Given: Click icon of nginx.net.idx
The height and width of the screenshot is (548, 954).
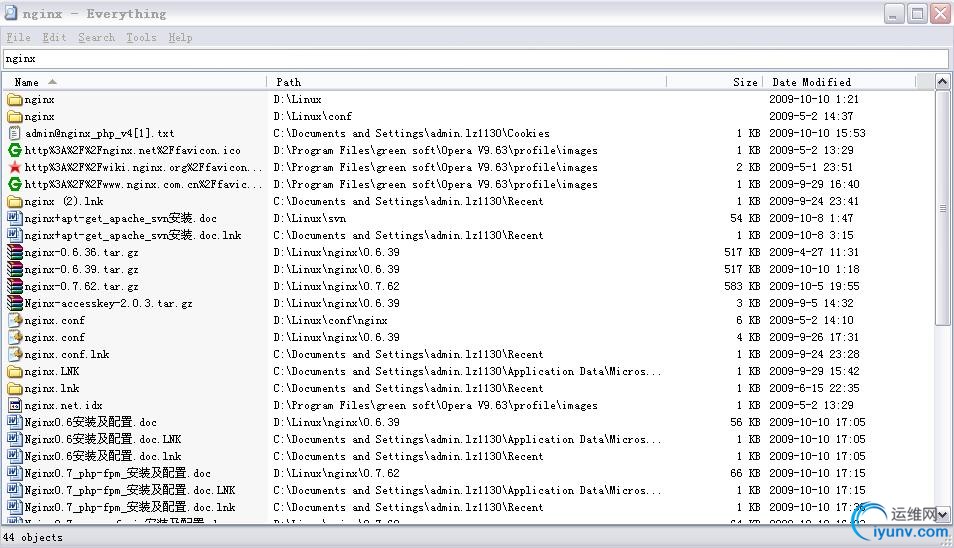Looking at the screenshot, I should coord(15,406).
